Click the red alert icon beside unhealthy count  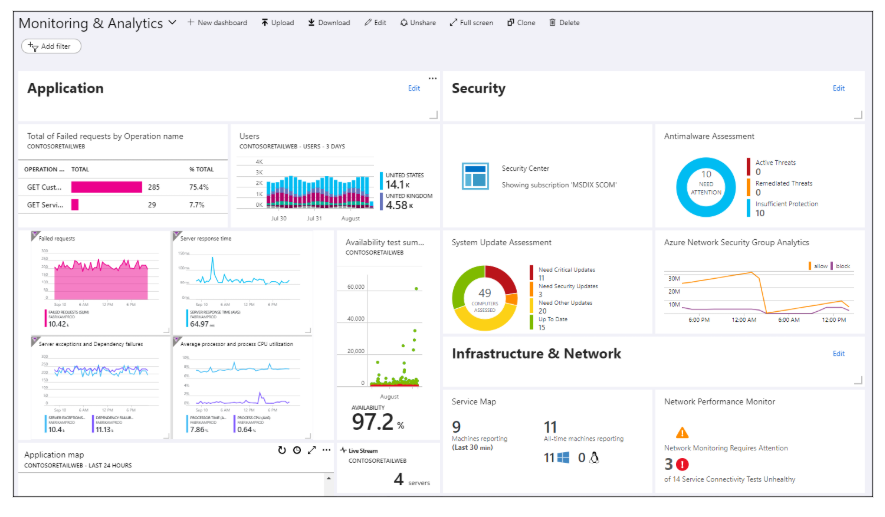click(682, 464)
